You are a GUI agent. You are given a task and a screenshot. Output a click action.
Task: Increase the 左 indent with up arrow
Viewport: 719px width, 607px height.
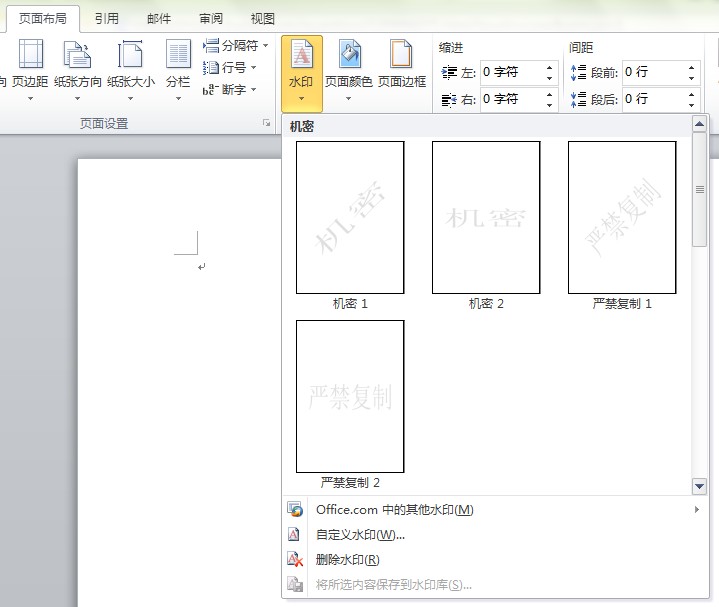coord(550,67)
